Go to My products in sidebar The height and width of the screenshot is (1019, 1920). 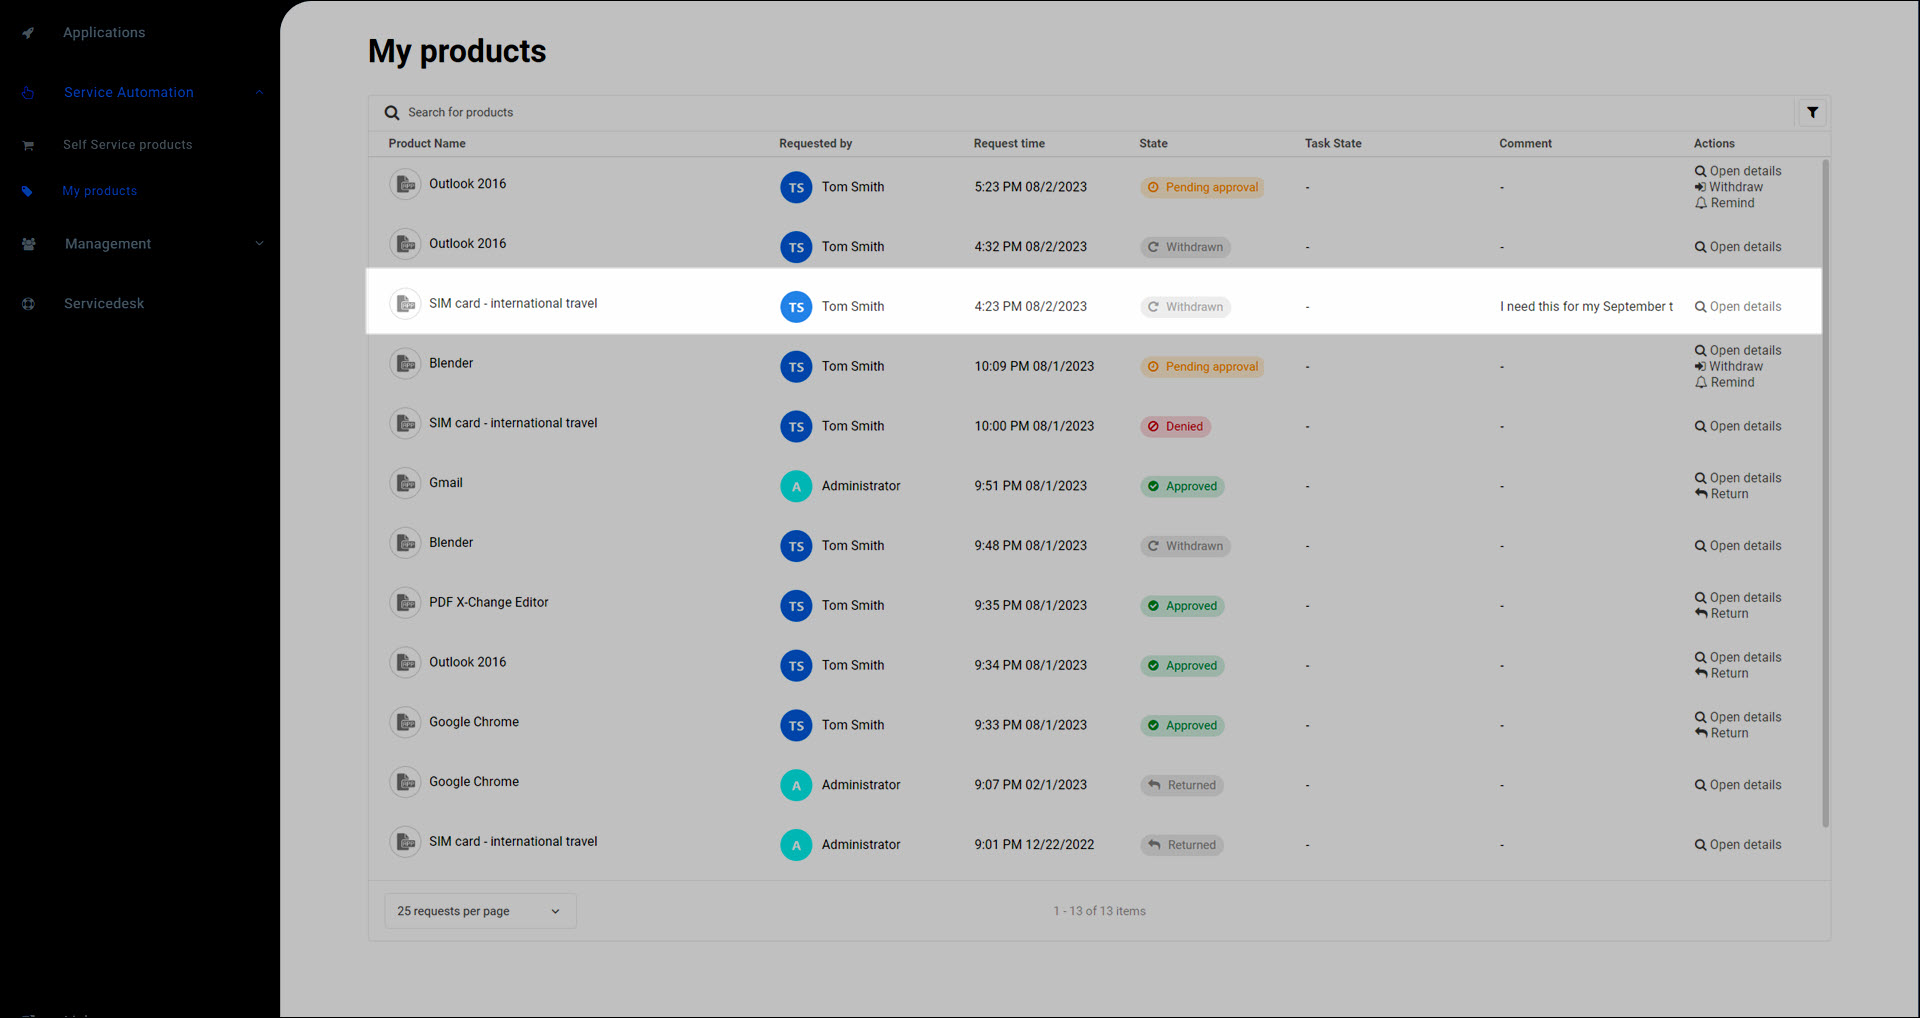coord(99,191)
